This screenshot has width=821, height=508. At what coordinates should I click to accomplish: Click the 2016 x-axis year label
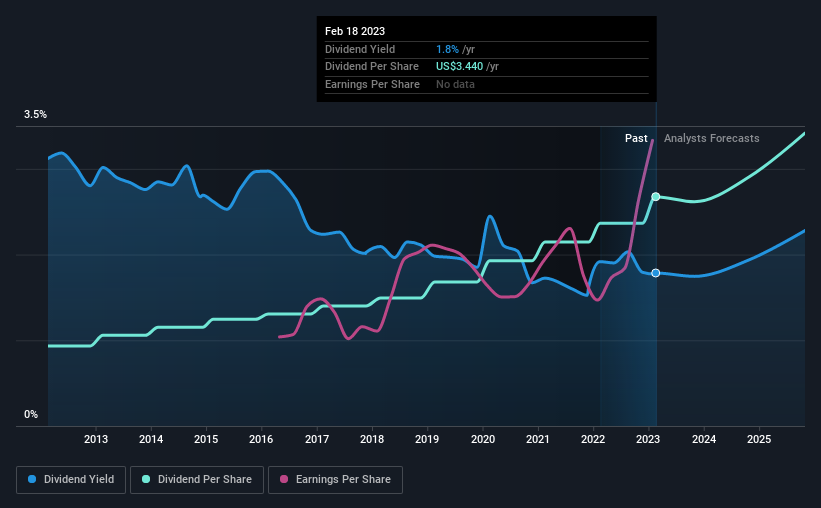261,439
